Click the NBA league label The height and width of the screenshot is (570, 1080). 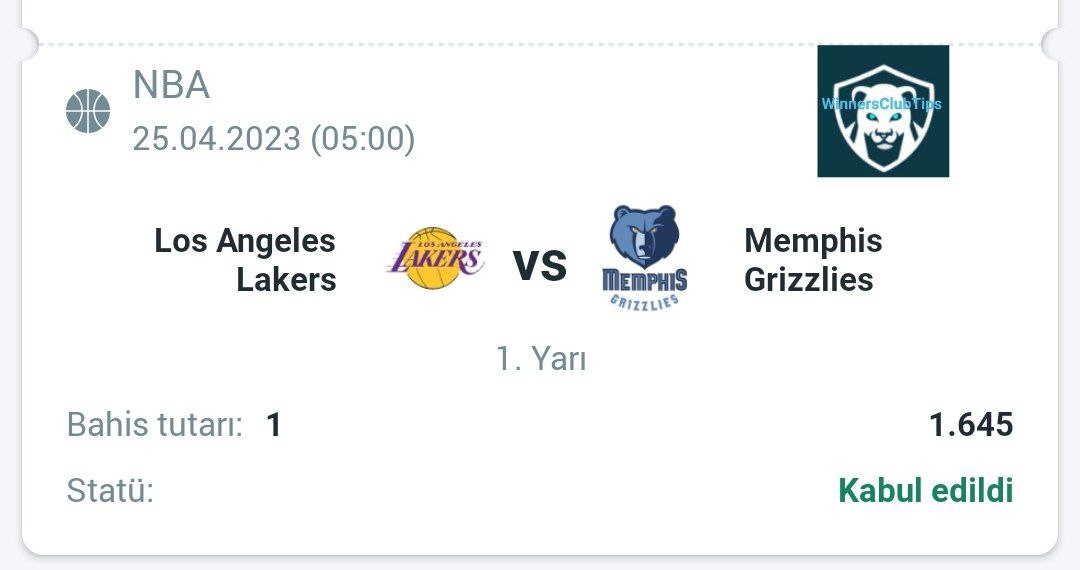pyautogui.click(x=172, y=85)
